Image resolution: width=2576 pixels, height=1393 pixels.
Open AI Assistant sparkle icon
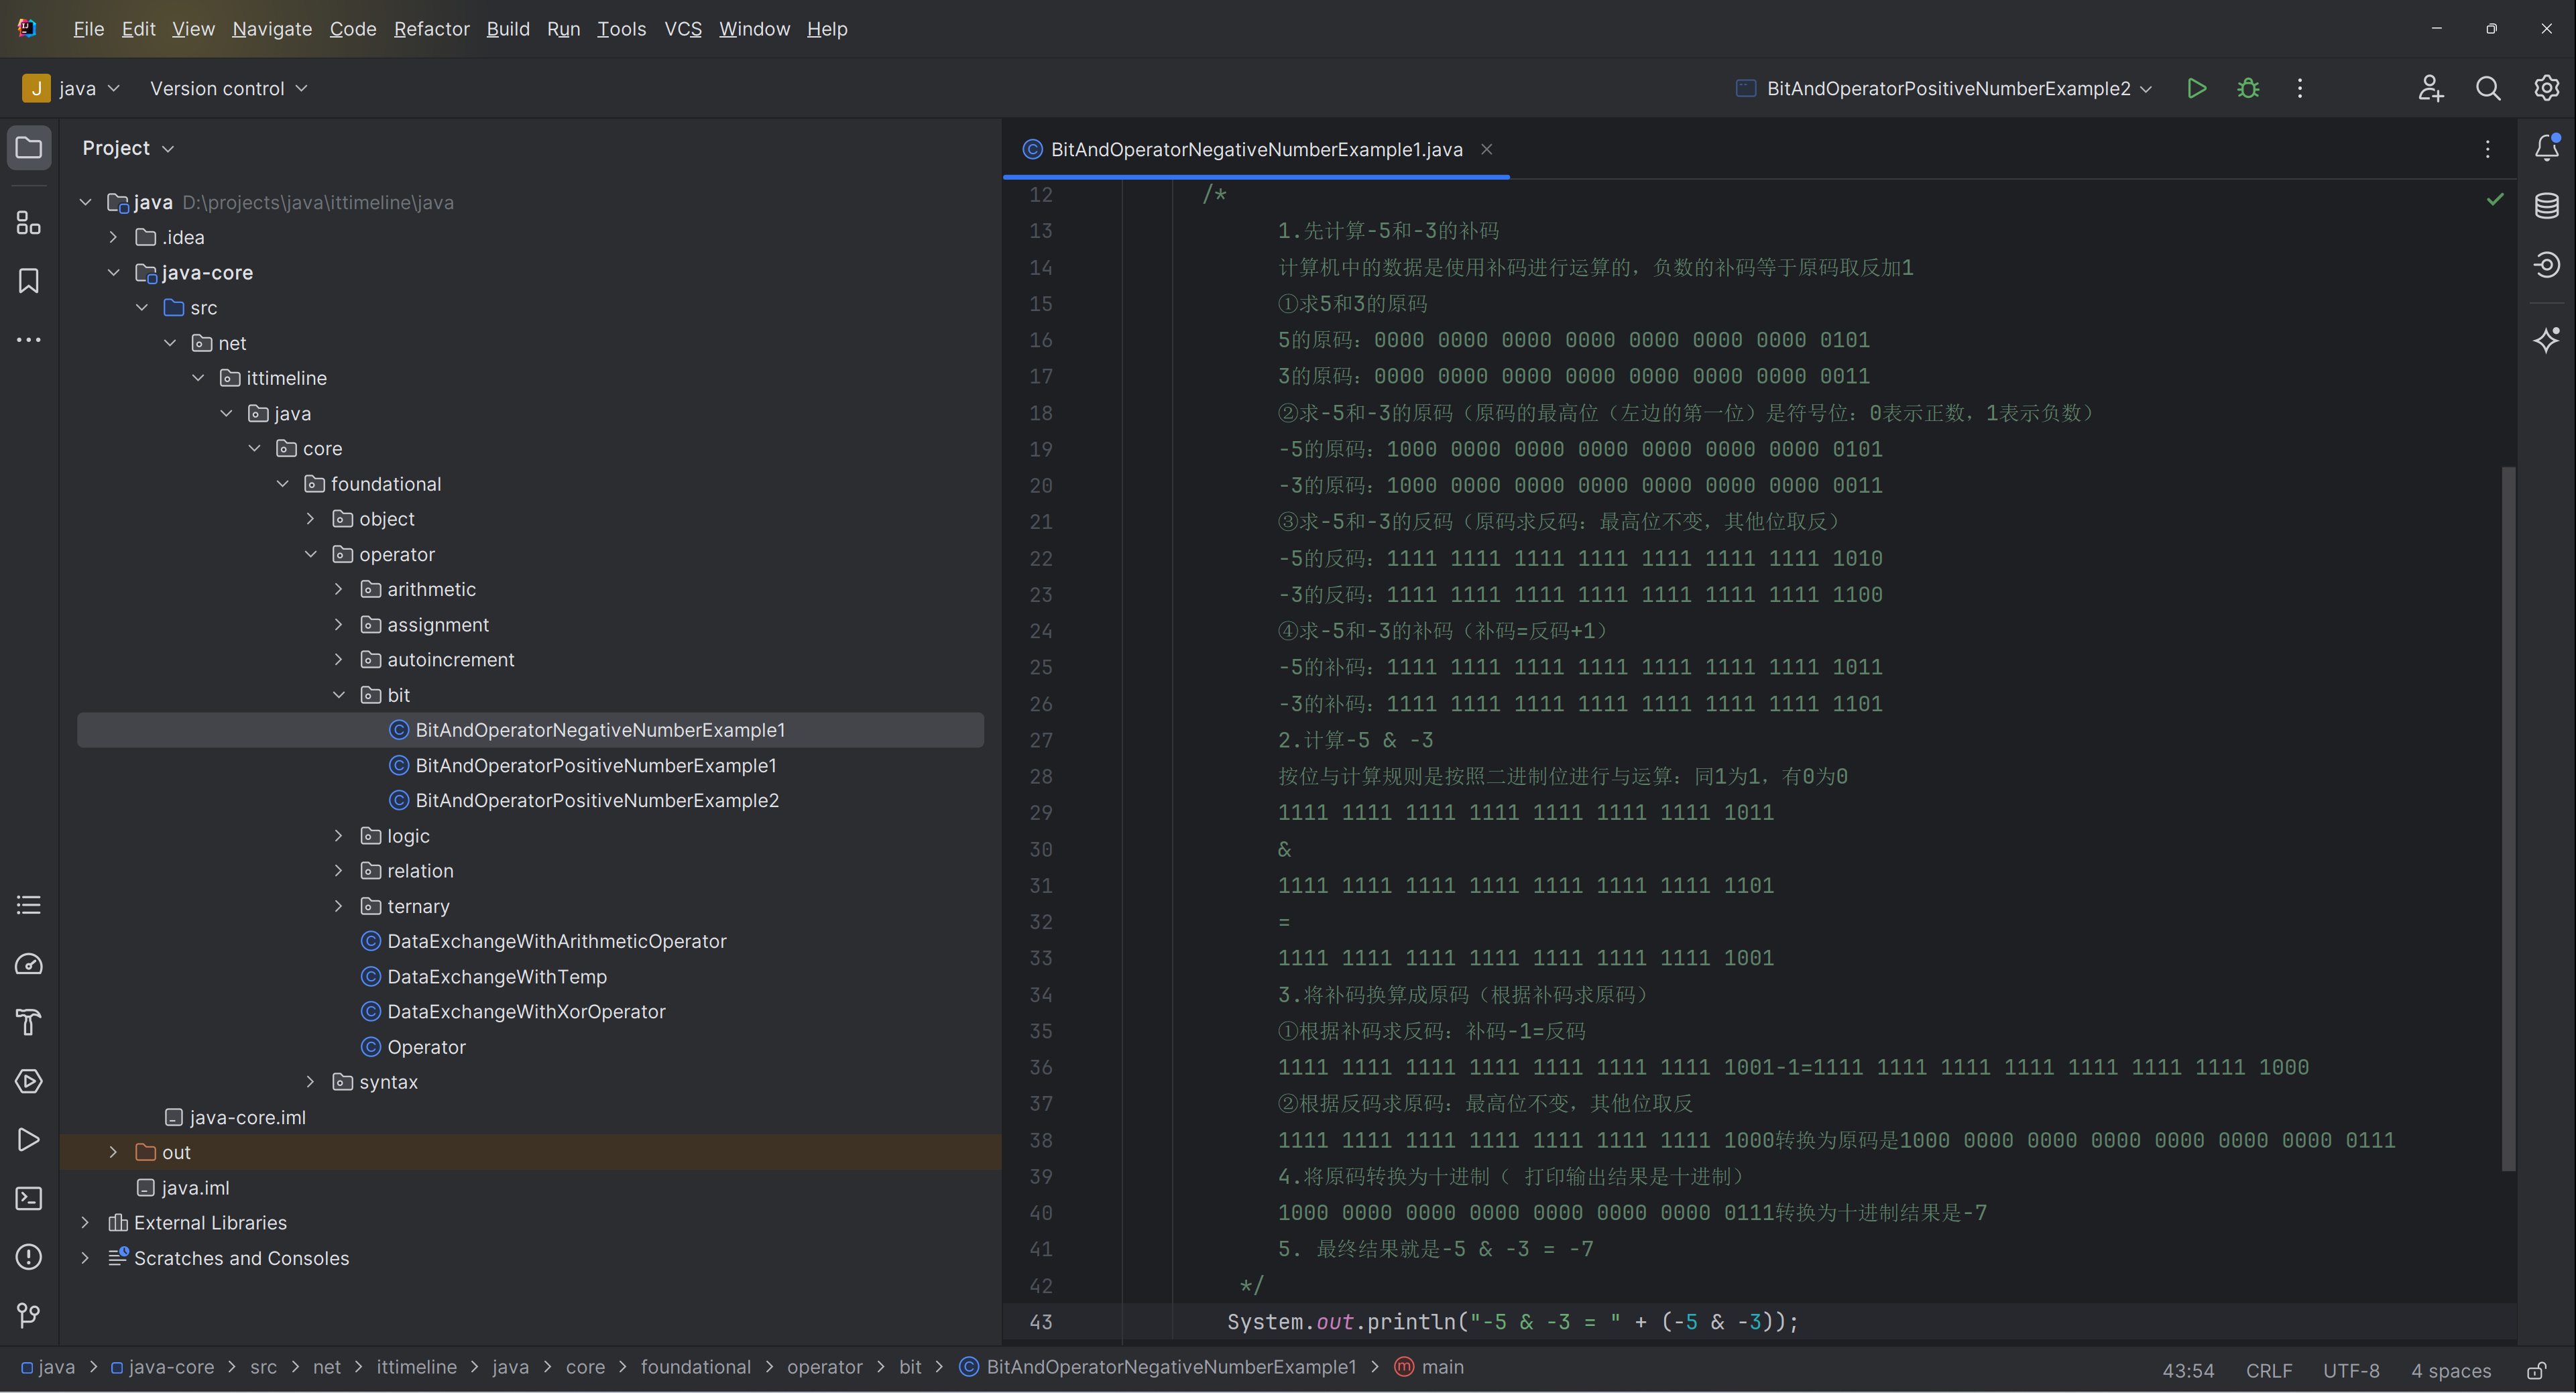point(2547,340)
